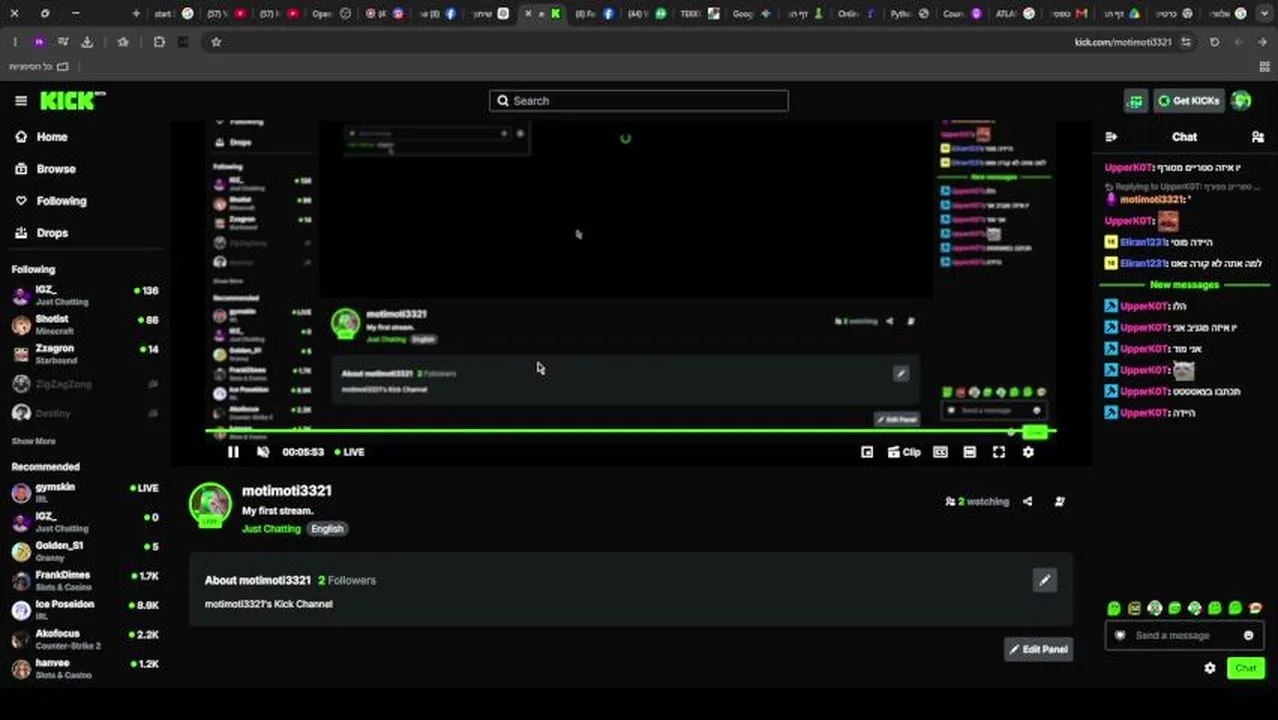Click New messages divider in chat
Viewport: 1278px width, 720px height.
pos(1184,285)
